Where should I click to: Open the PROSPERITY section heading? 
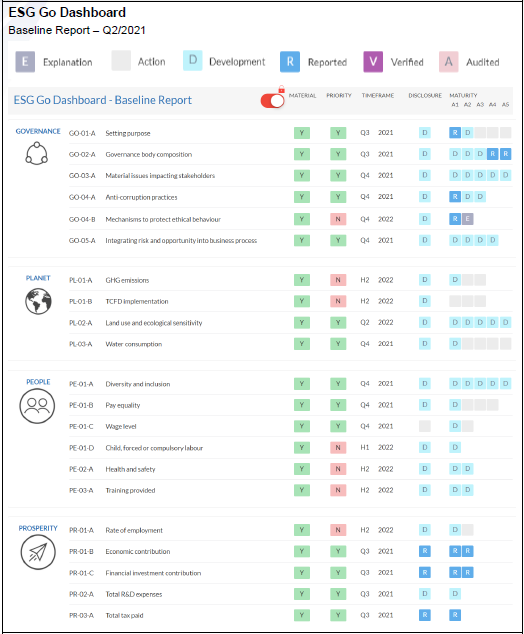(x=38, y=528)
